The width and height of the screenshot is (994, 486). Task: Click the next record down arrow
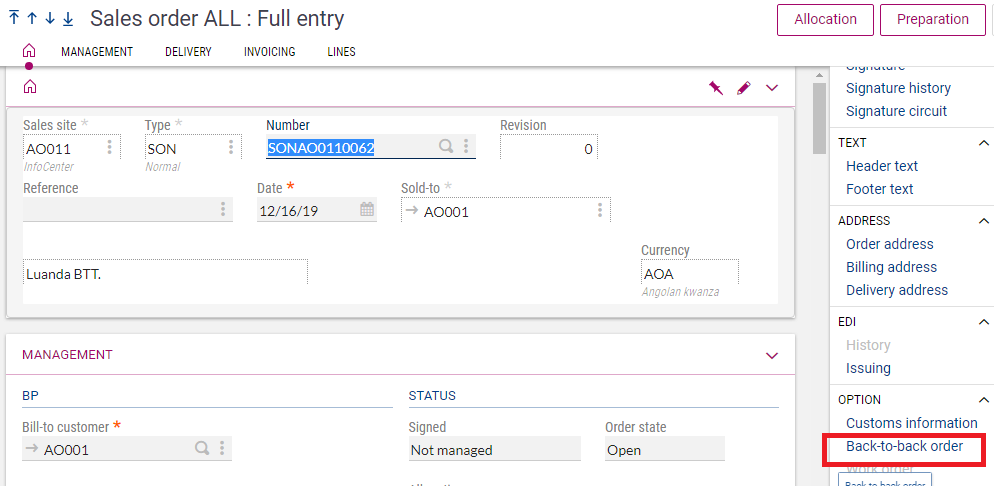pos(49,19)
